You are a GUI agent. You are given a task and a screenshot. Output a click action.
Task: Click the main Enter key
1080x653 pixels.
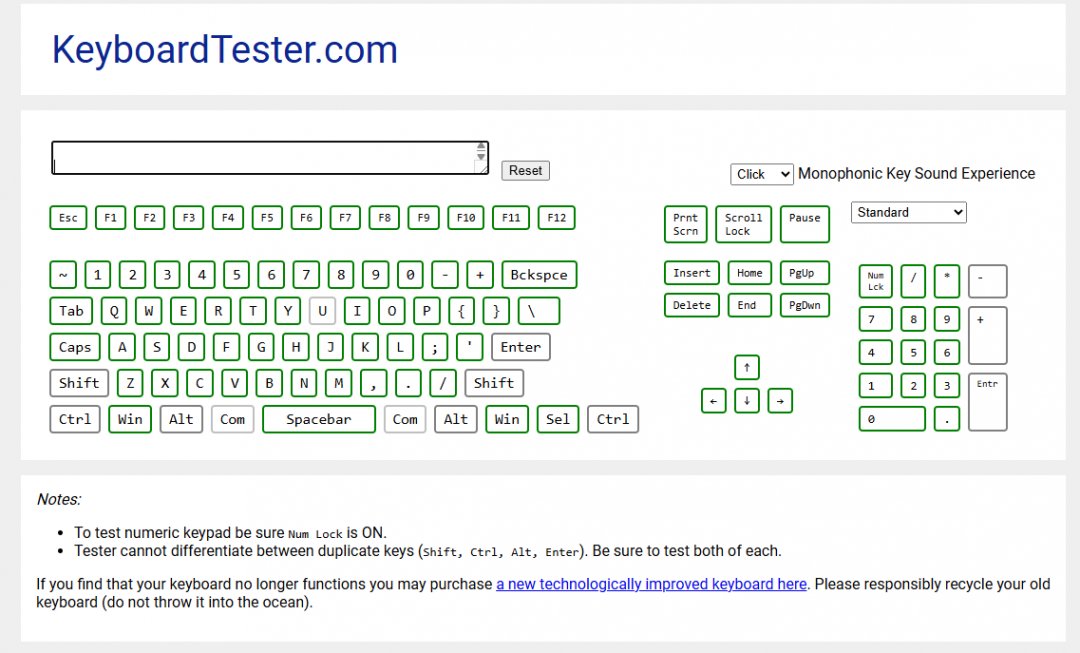click(x=521, y=347)
